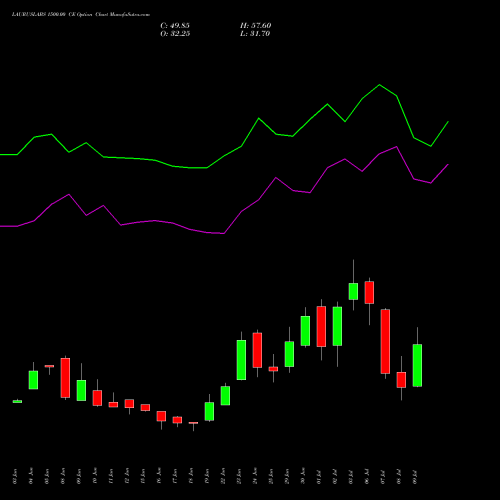Click the green candle for 19 Jun
The image size is (500, 500).
209,411
